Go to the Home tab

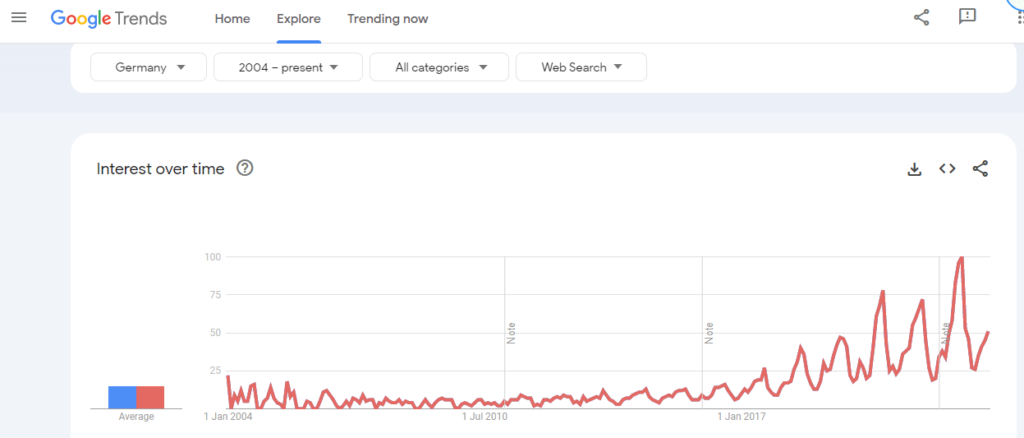tap(232, 19)
